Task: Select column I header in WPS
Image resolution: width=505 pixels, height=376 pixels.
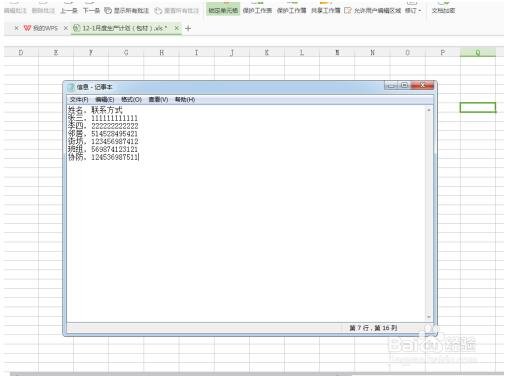Action: pos(196,52)
